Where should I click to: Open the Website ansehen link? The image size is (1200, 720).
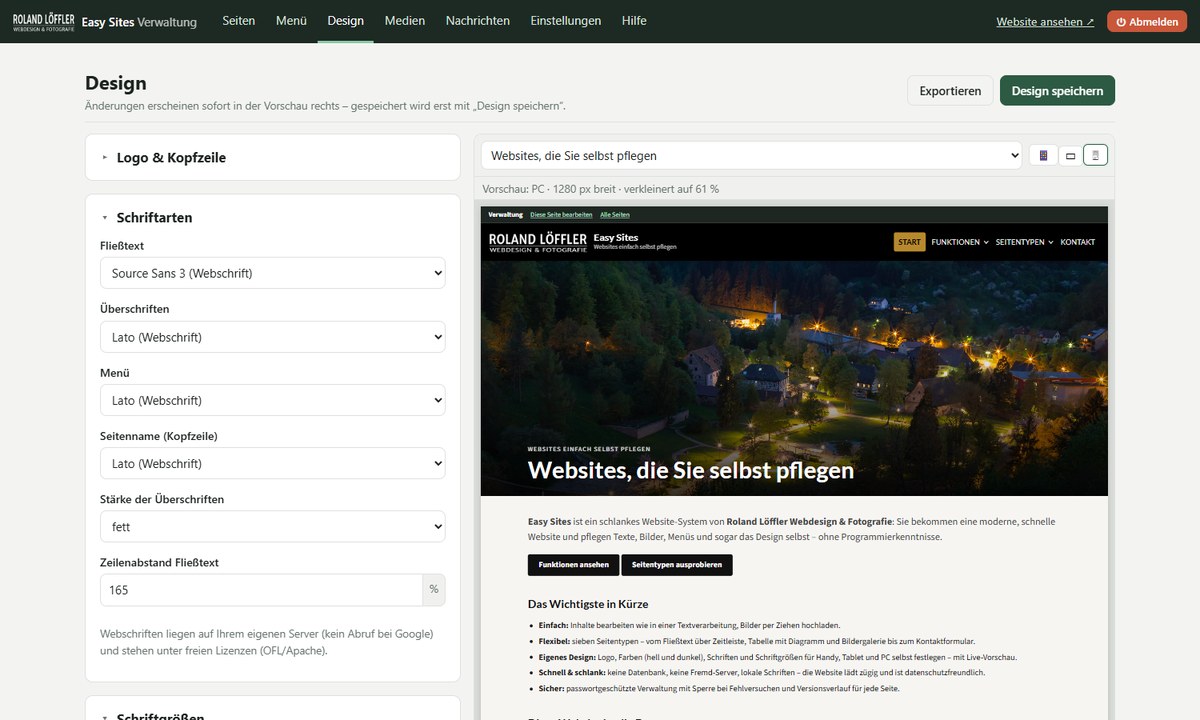pyautogui.click(x=1045, y=21)
